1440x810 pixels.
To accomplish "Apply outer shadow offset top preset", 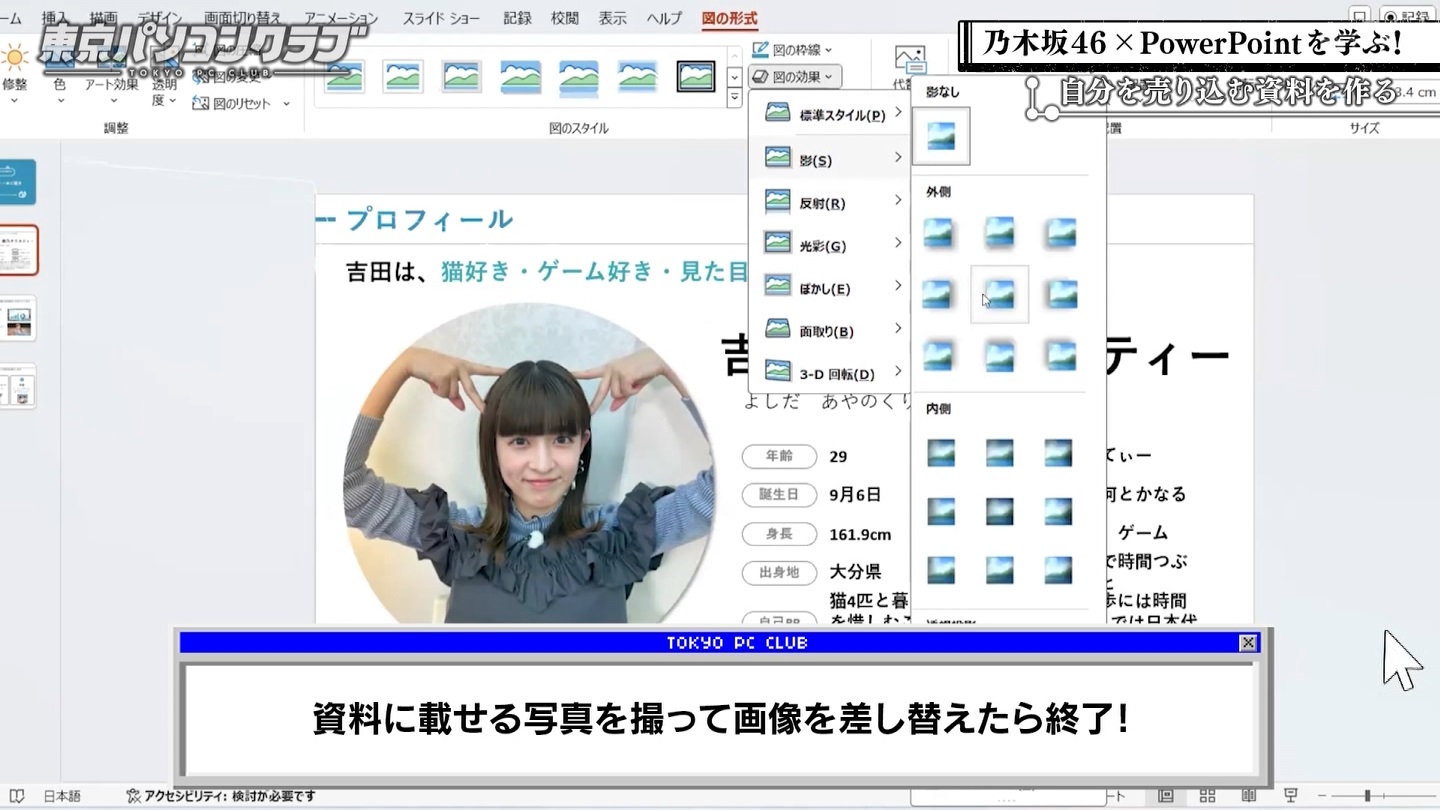I will [x=999, y=355].
